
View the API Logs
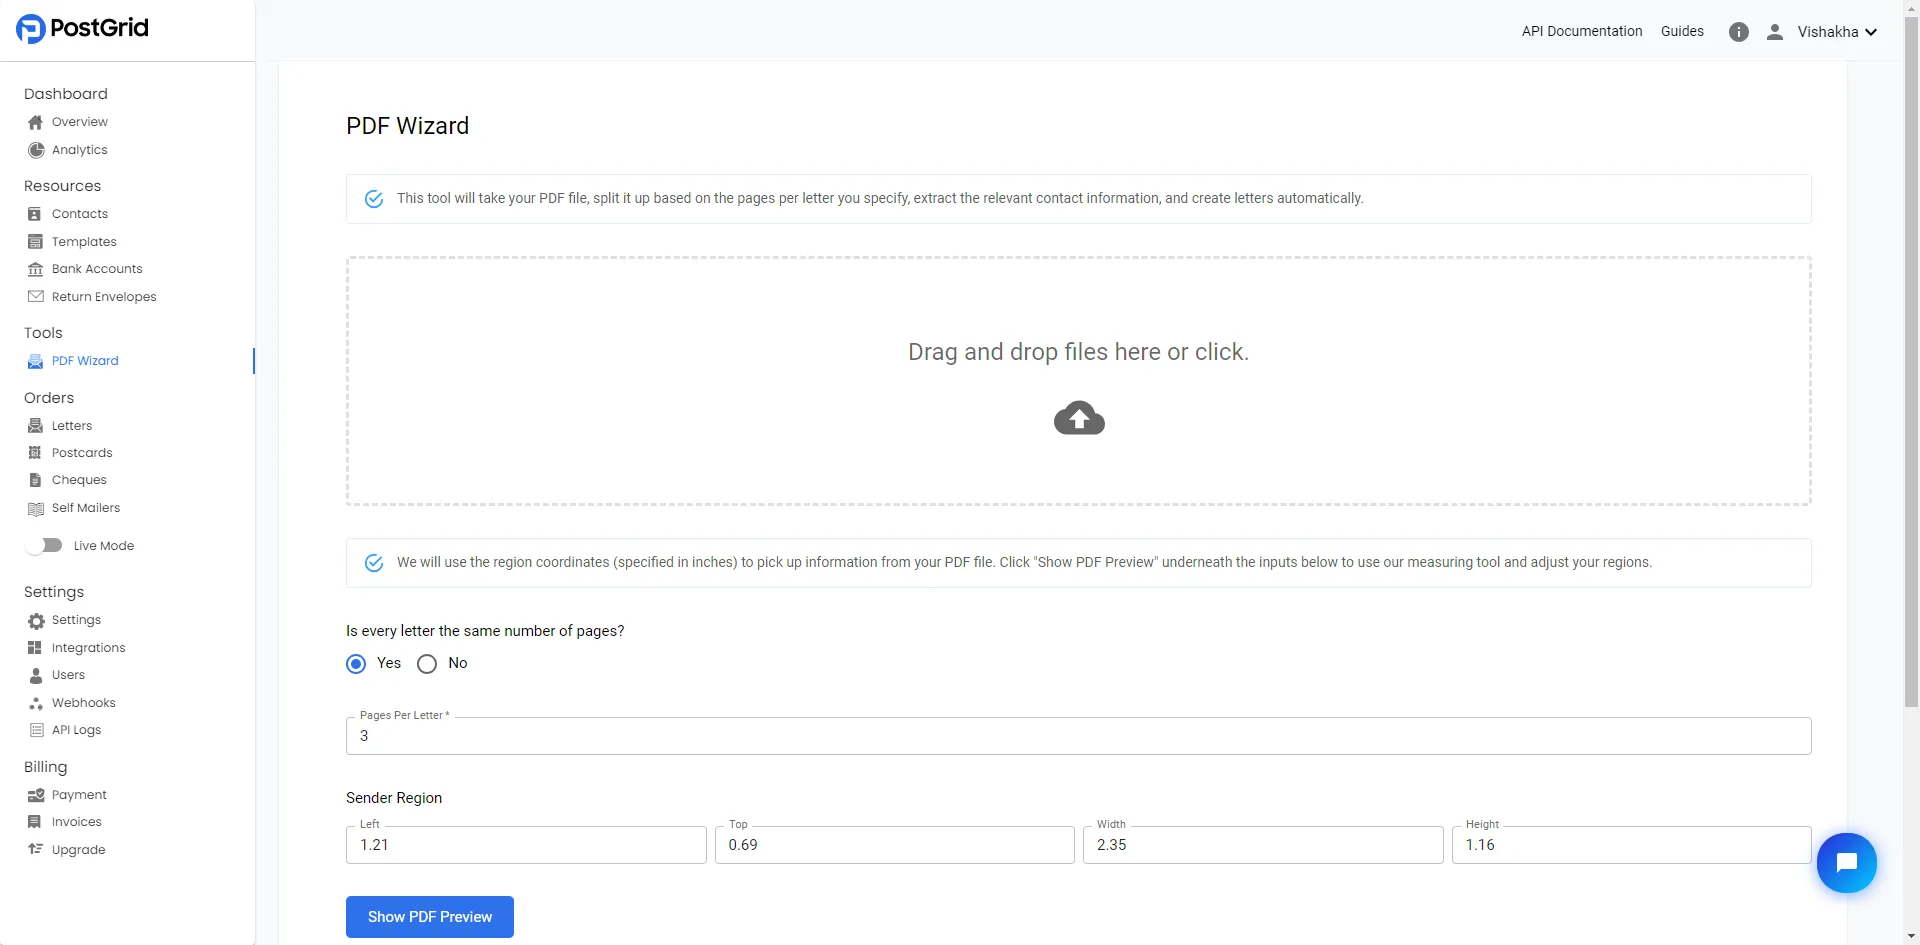(77, 729)
